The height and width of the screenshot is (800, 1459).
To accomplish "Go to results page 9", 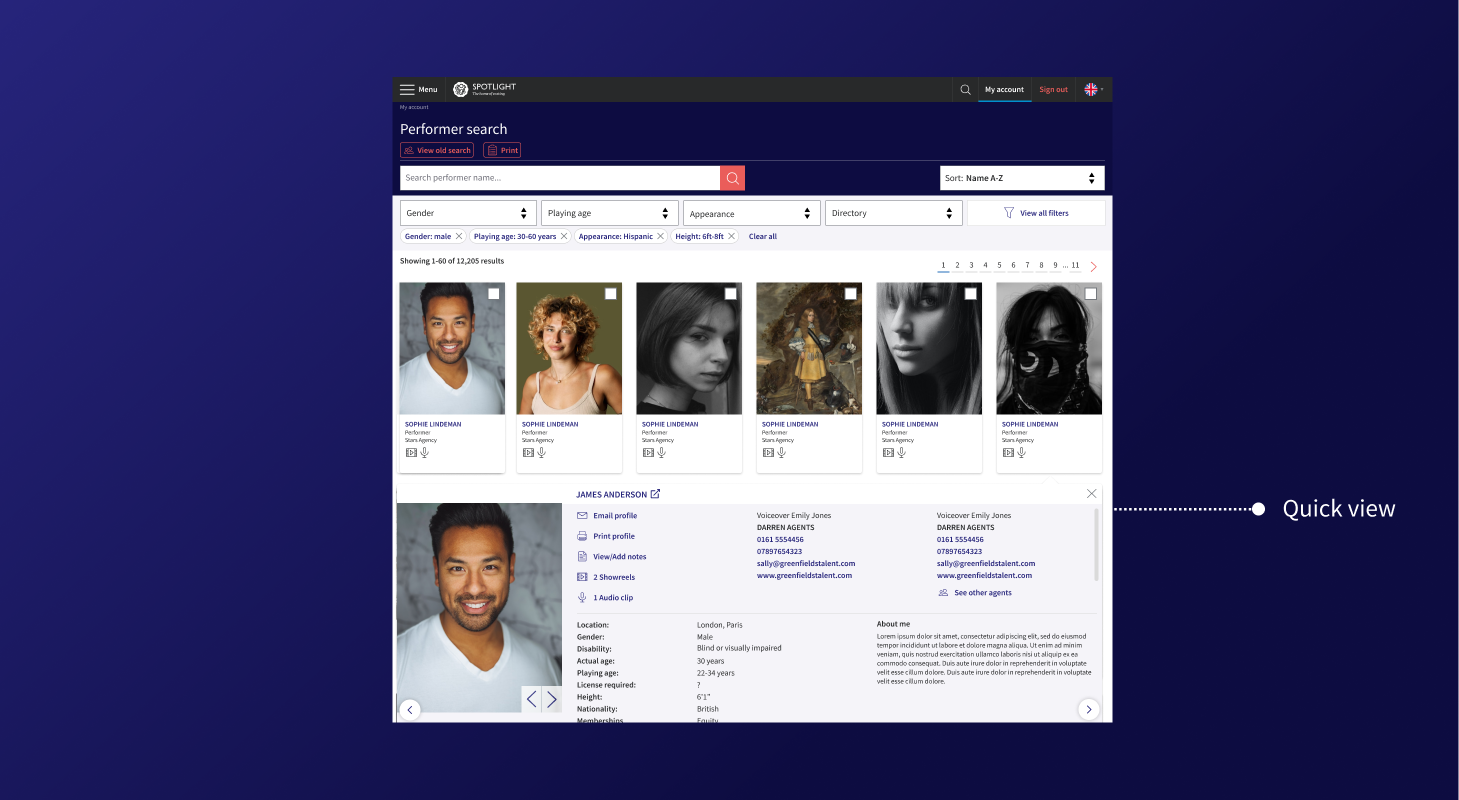I will [x=1055, y=265].
